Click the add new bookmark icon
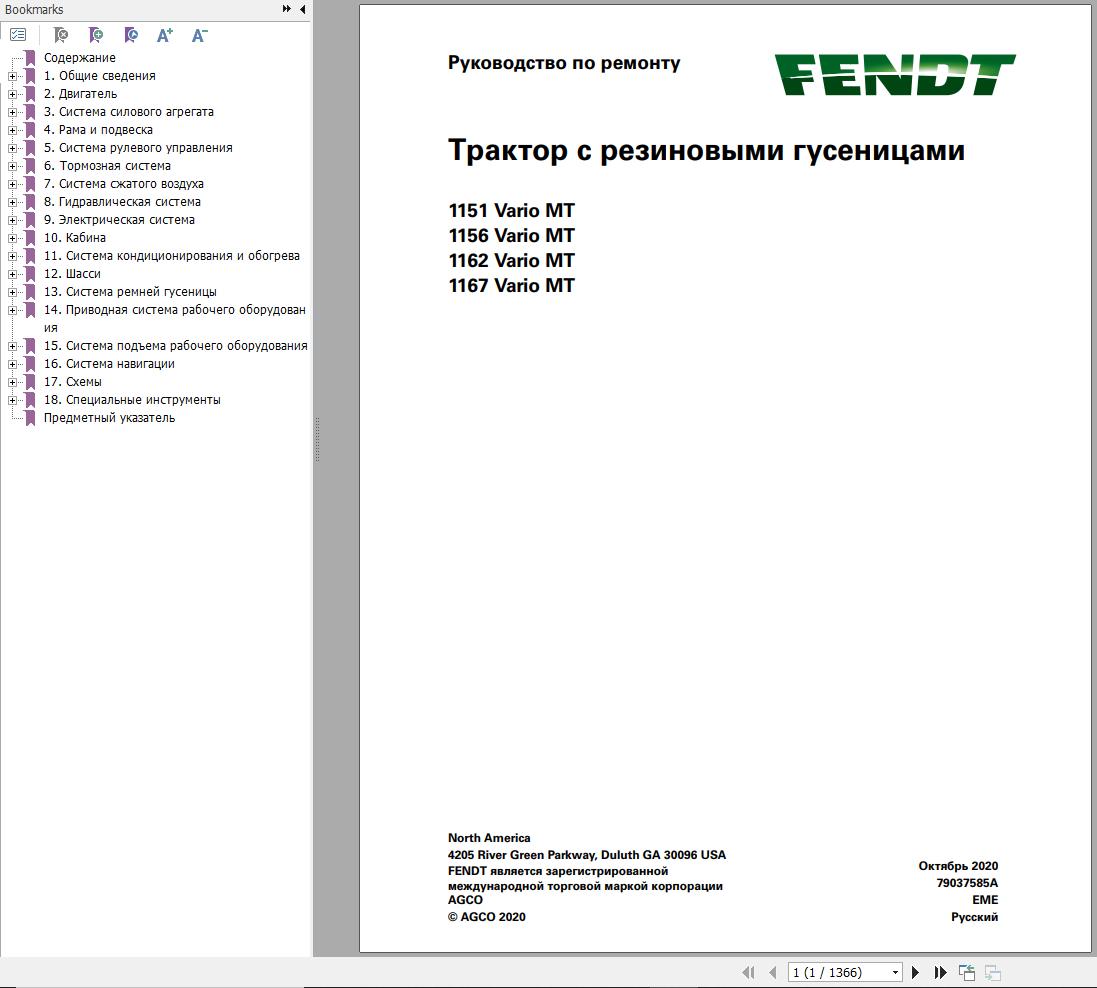 (x=96, y=34)
